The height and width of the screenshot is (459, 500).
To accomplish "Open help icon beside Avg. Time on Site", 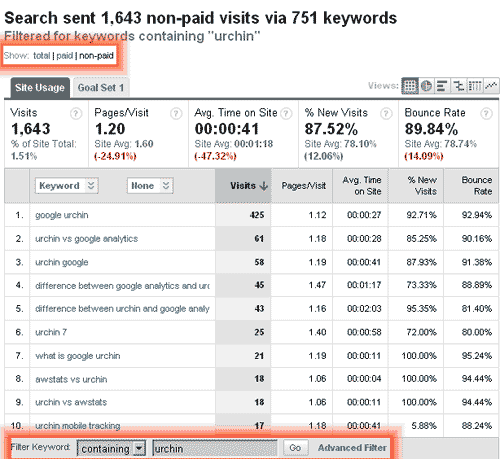I will click(286, 114).
